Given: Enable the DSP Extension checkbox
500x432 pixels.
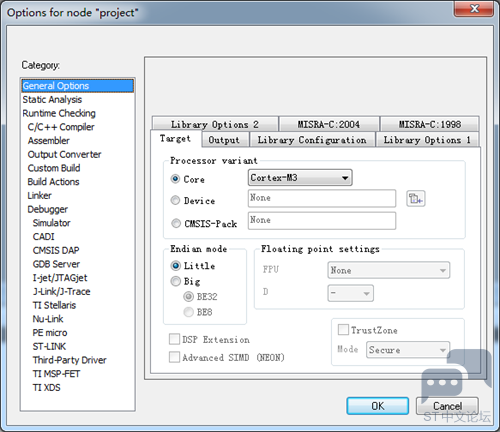Looking at the screenshot, I should [x=174, y=339].
